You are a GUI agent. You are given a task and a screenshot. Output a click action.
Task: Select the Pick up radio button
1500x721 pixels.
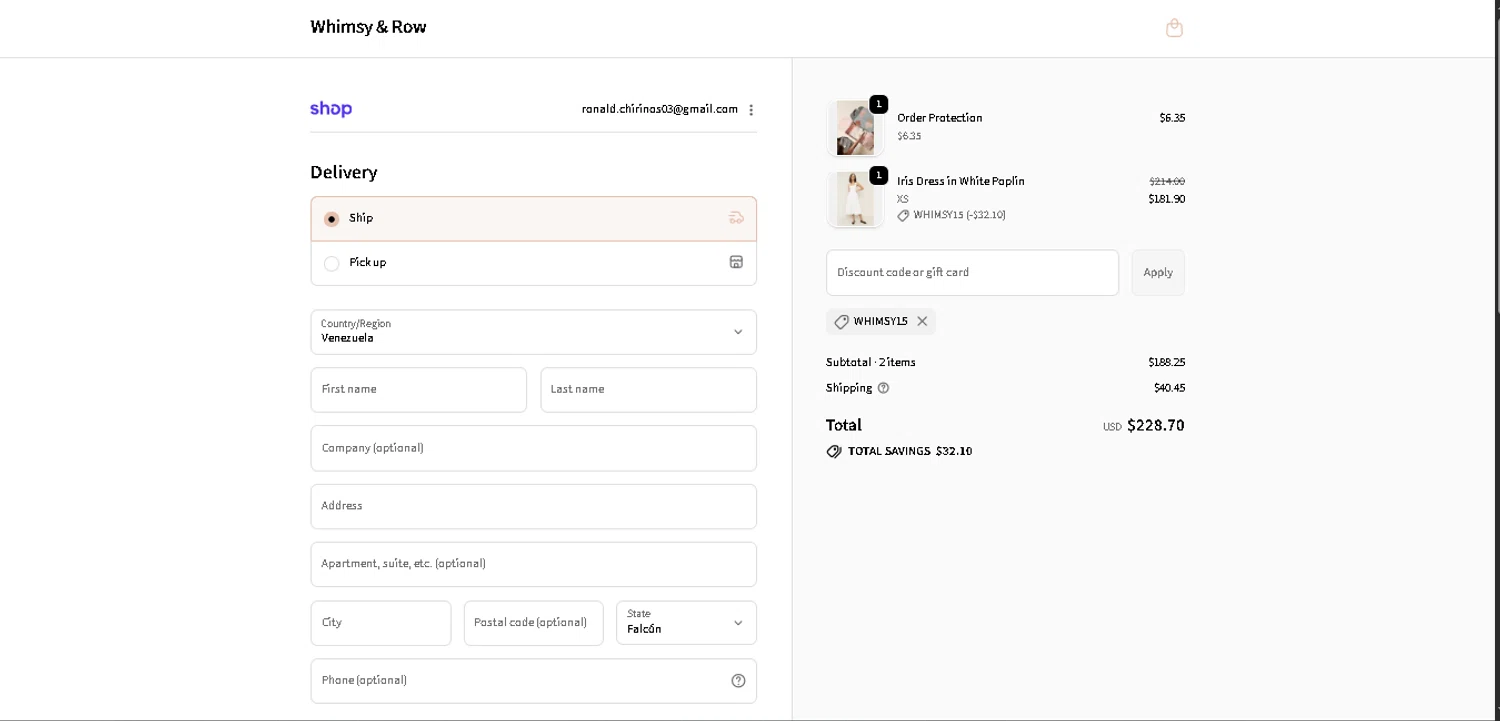click(x=332, y=263)
